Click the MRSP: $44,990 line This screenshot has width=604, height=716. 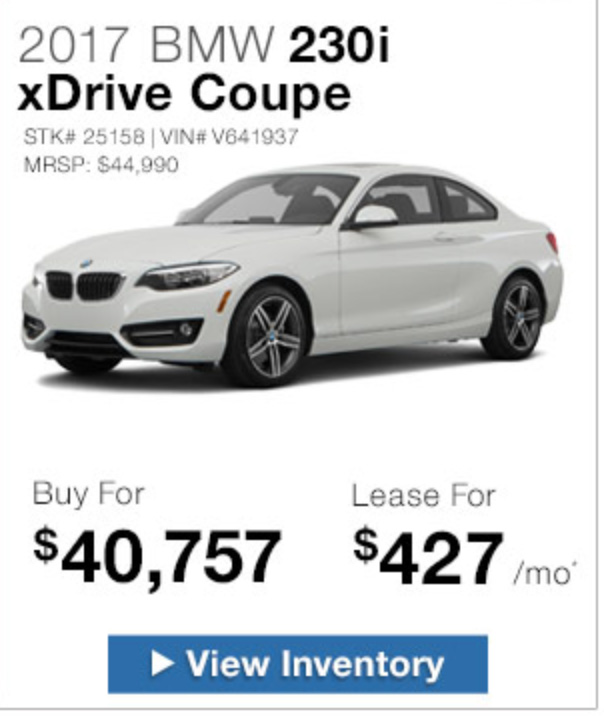point(101,165)
